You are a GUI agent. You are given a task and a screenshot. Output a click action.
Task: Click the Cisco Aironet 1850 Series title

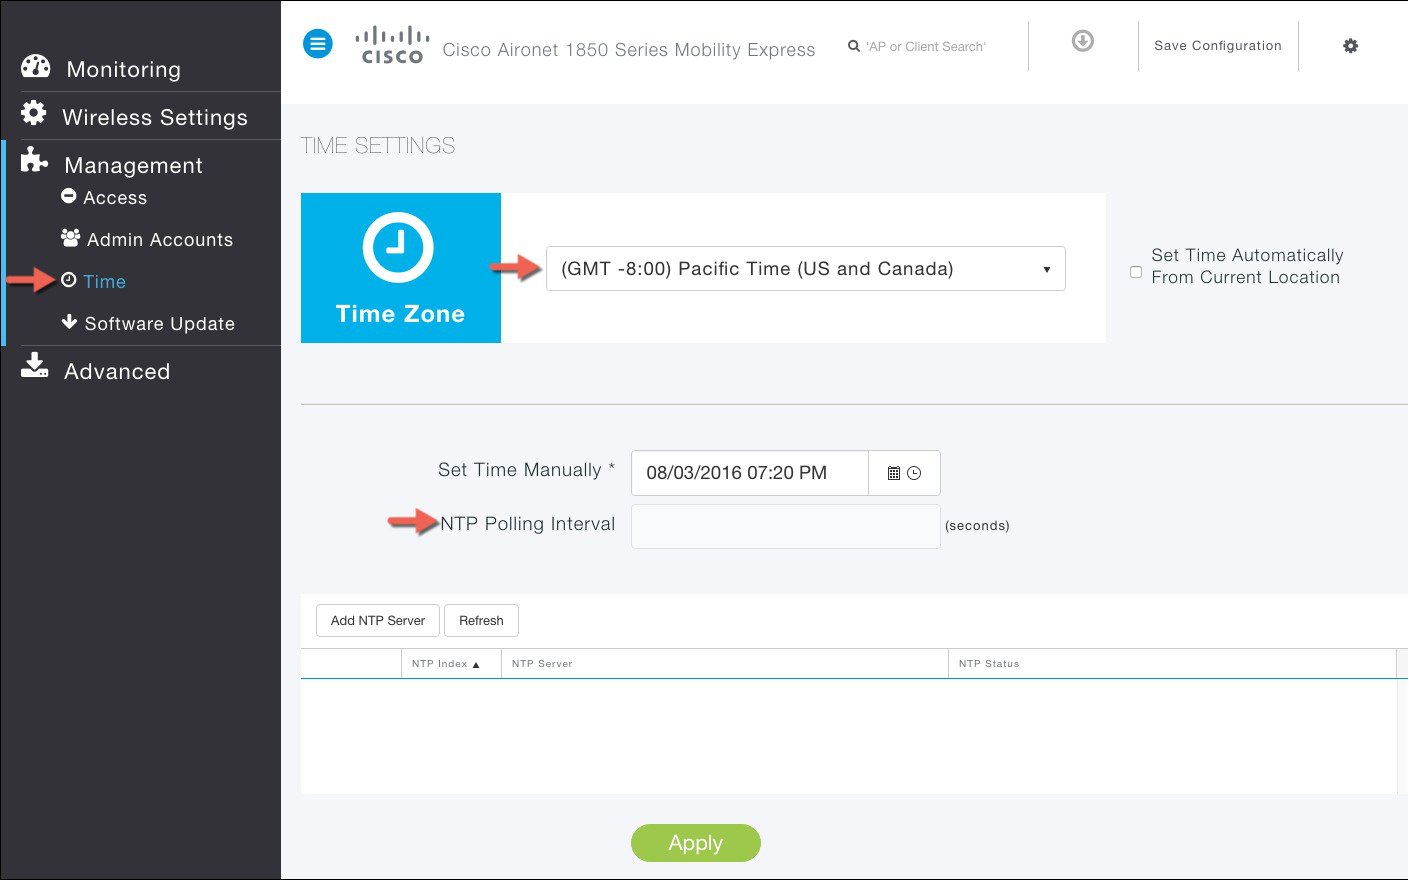click(x=629, y=50)
